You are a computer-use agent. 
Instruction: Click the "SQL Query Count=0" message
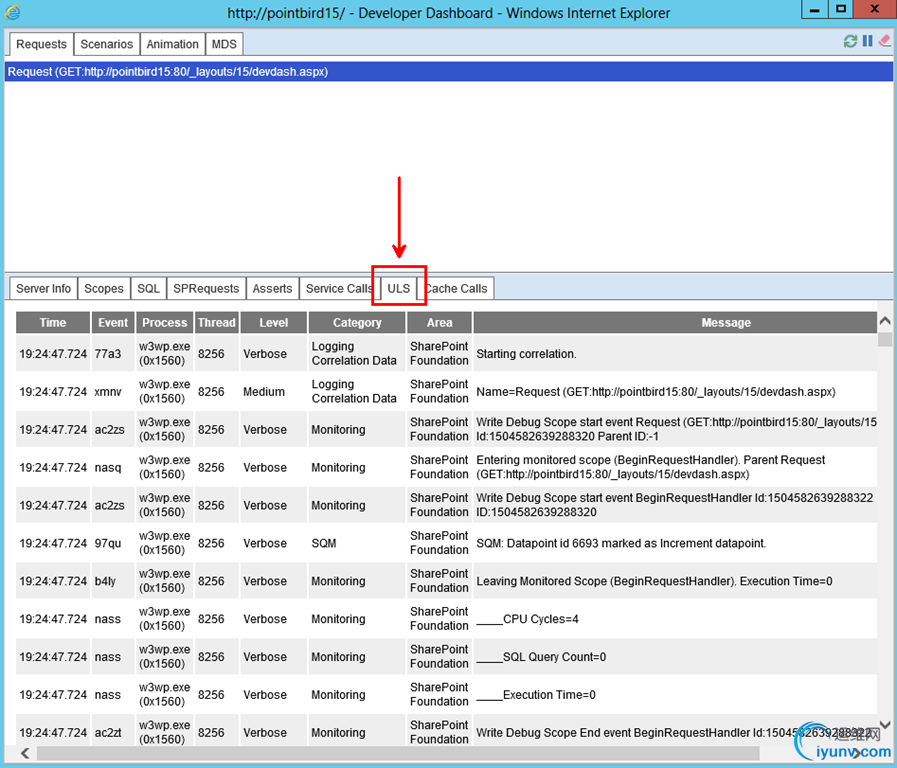pyautogui.click(x=541, y=656)
